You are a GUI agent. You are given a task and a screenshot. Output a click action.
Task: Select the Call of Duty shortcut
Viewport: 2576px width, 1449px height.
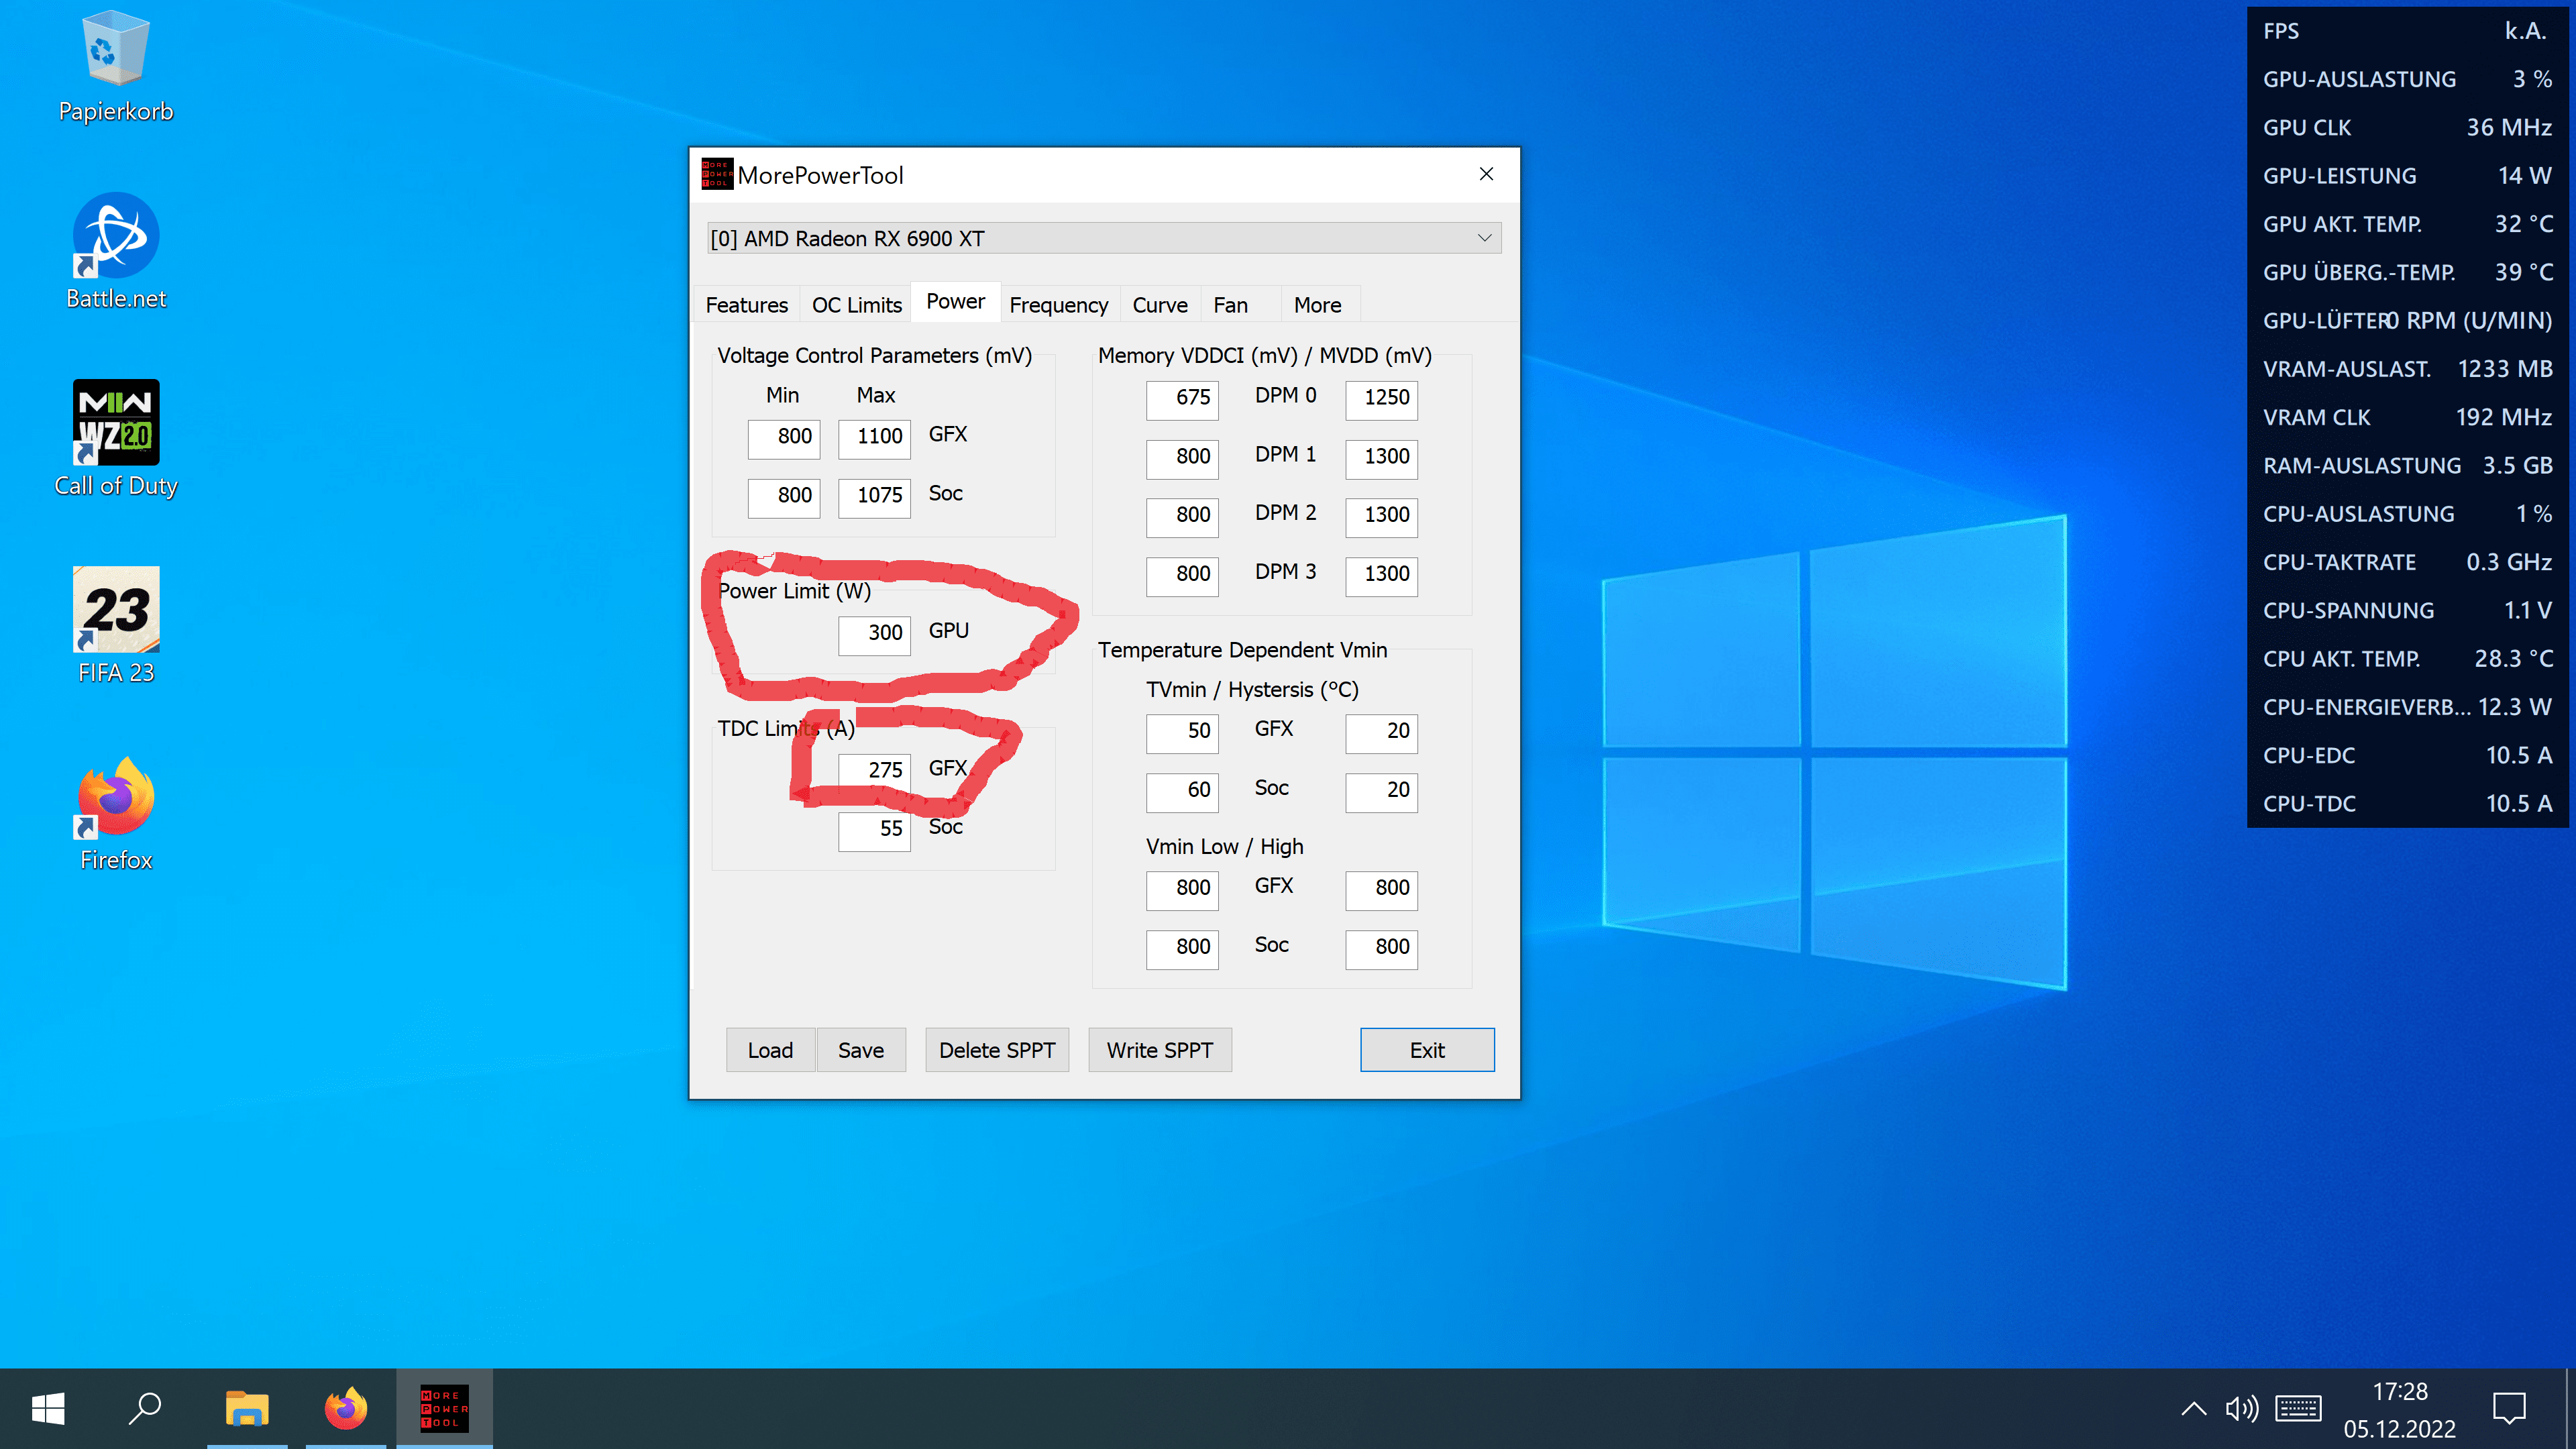pos(116,438)
